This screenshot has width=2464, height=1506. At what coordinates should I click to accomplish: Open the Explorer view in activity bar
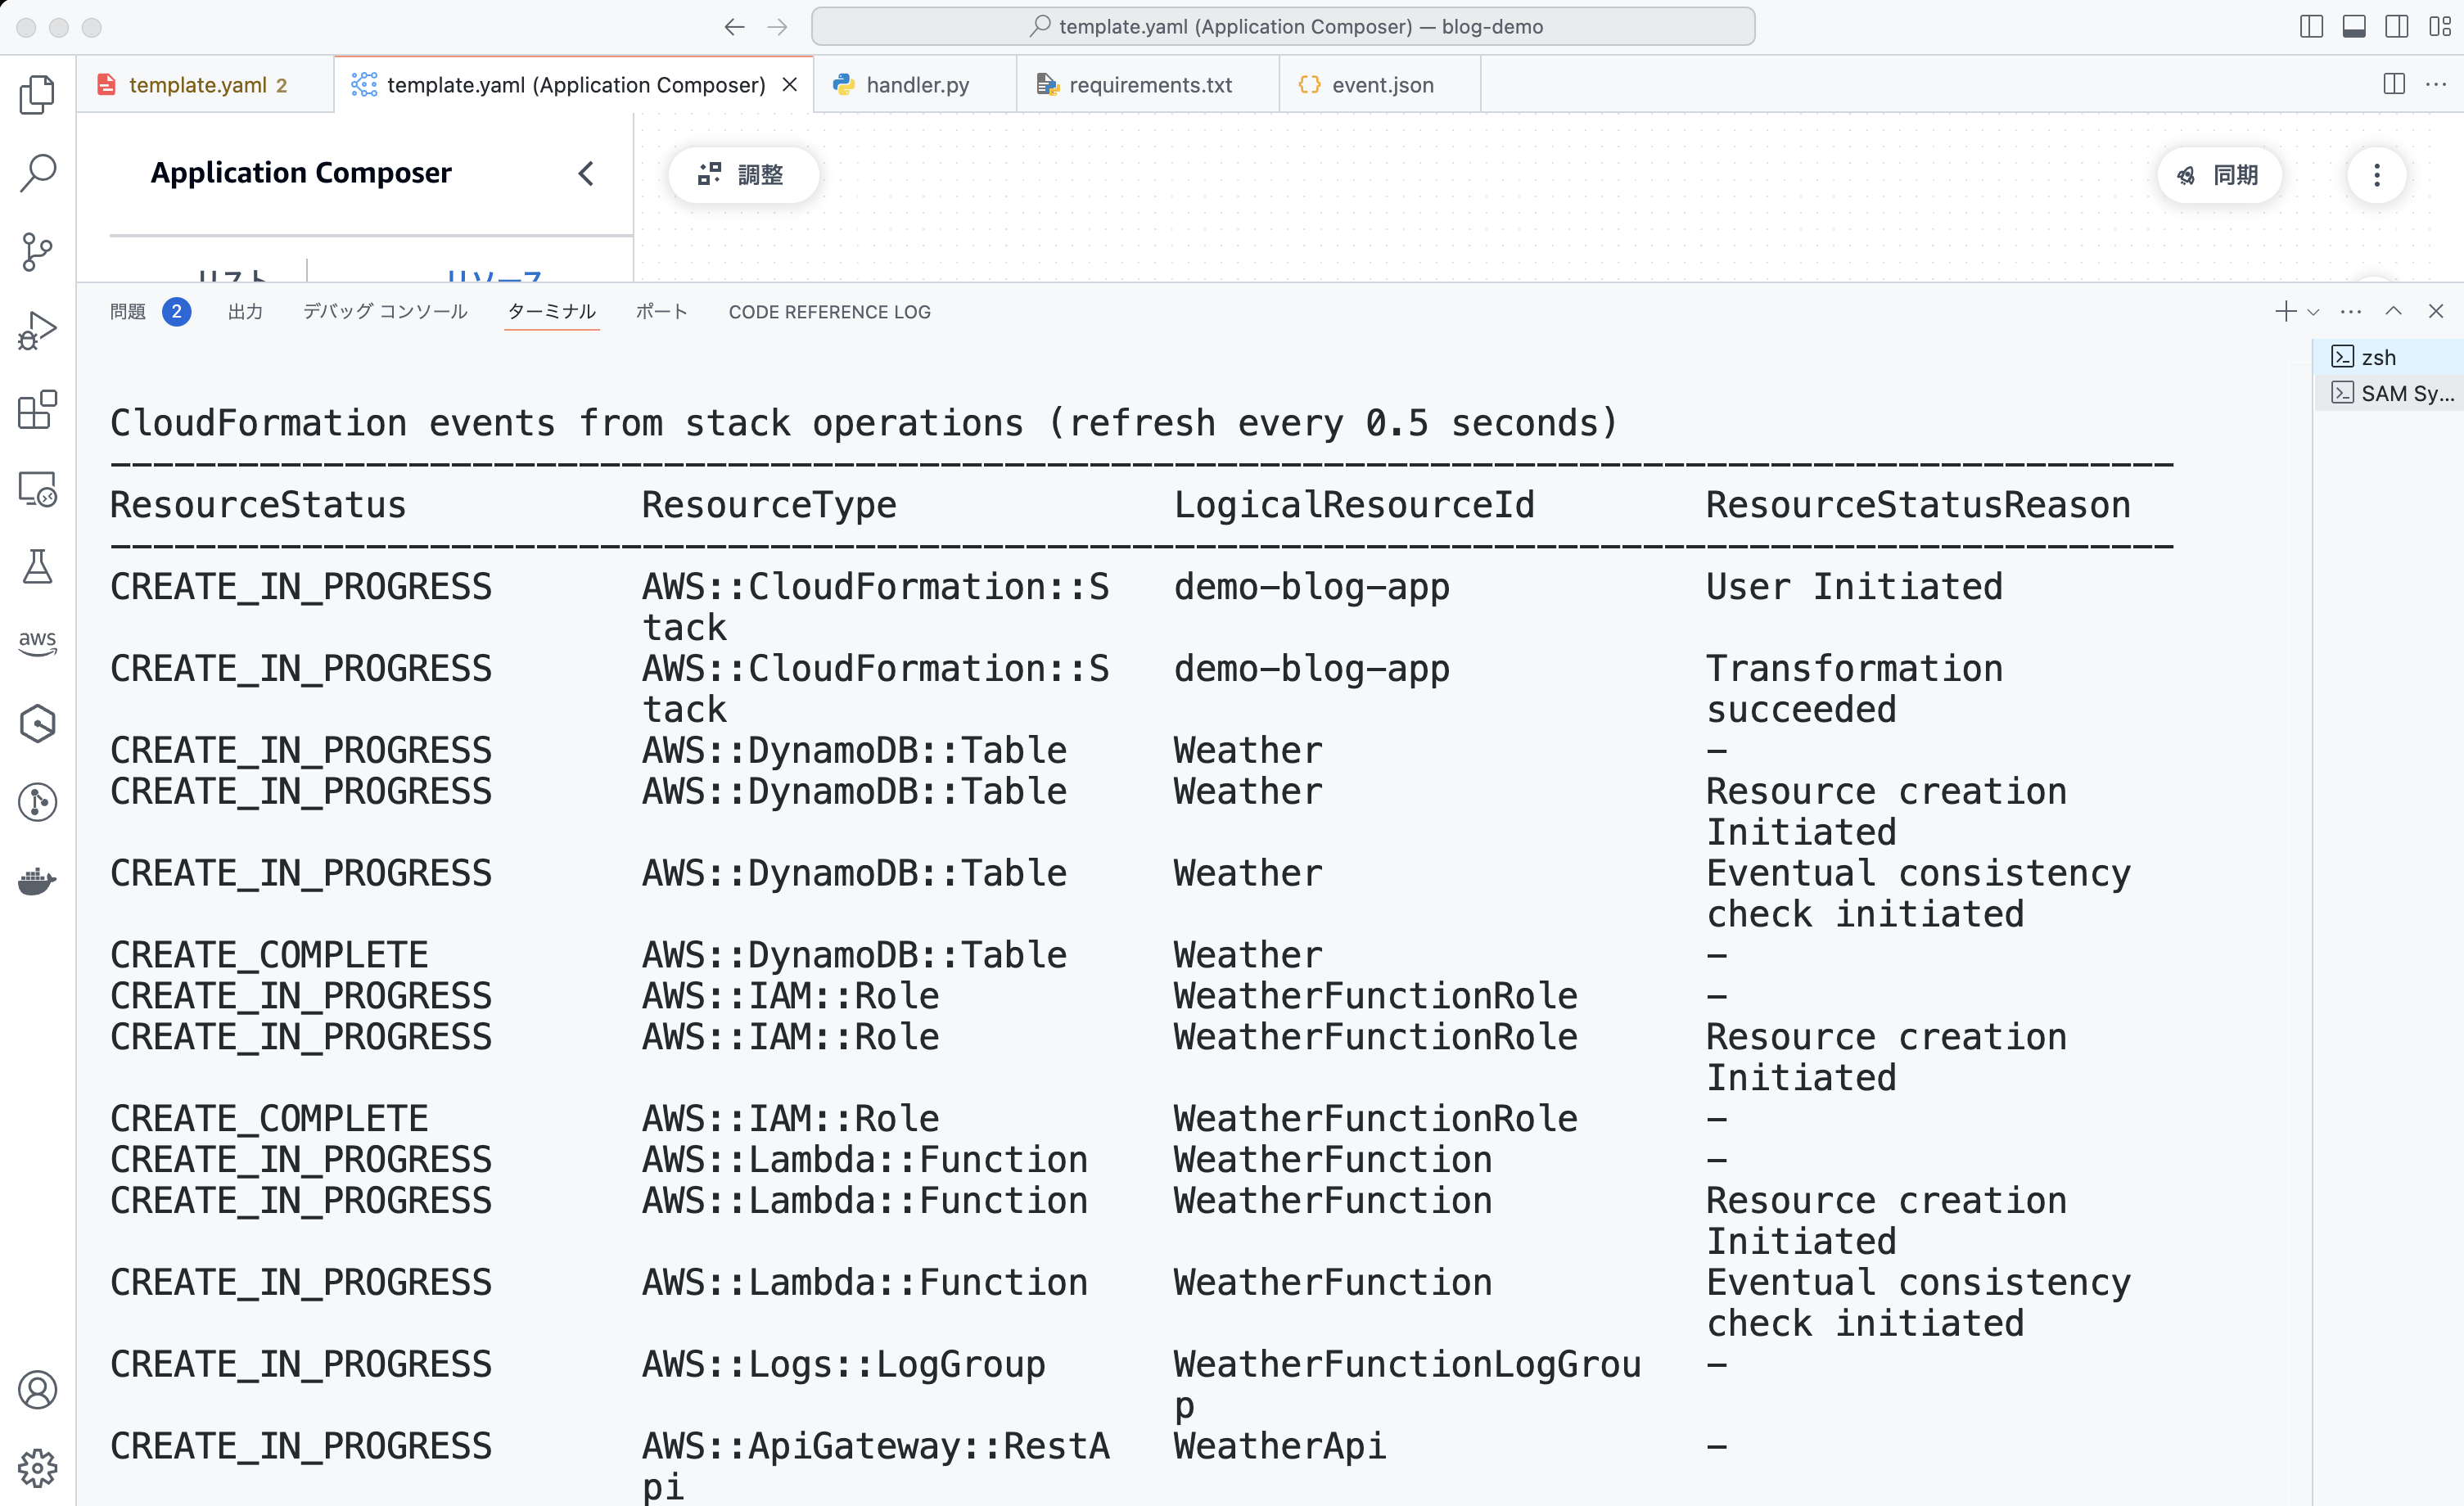tap(37, 94)
